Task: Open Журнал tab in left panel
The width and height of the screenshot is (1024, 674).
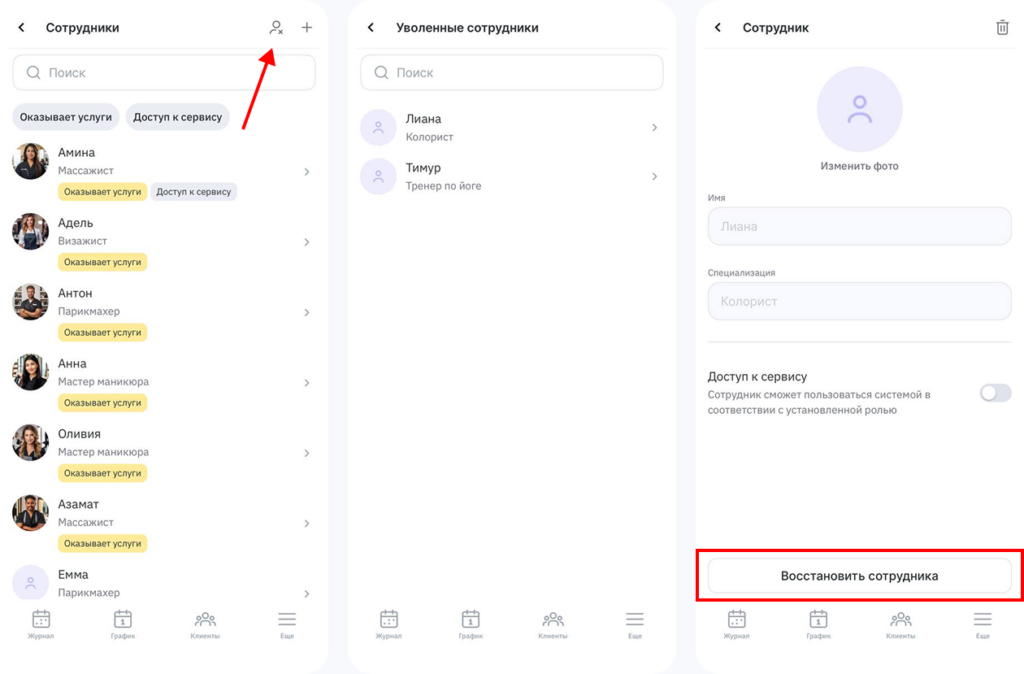Action: (x=41, y=623)
